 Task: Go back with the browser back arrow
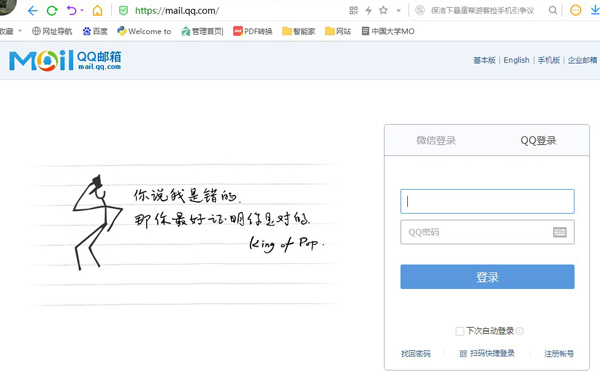(33, 11)
